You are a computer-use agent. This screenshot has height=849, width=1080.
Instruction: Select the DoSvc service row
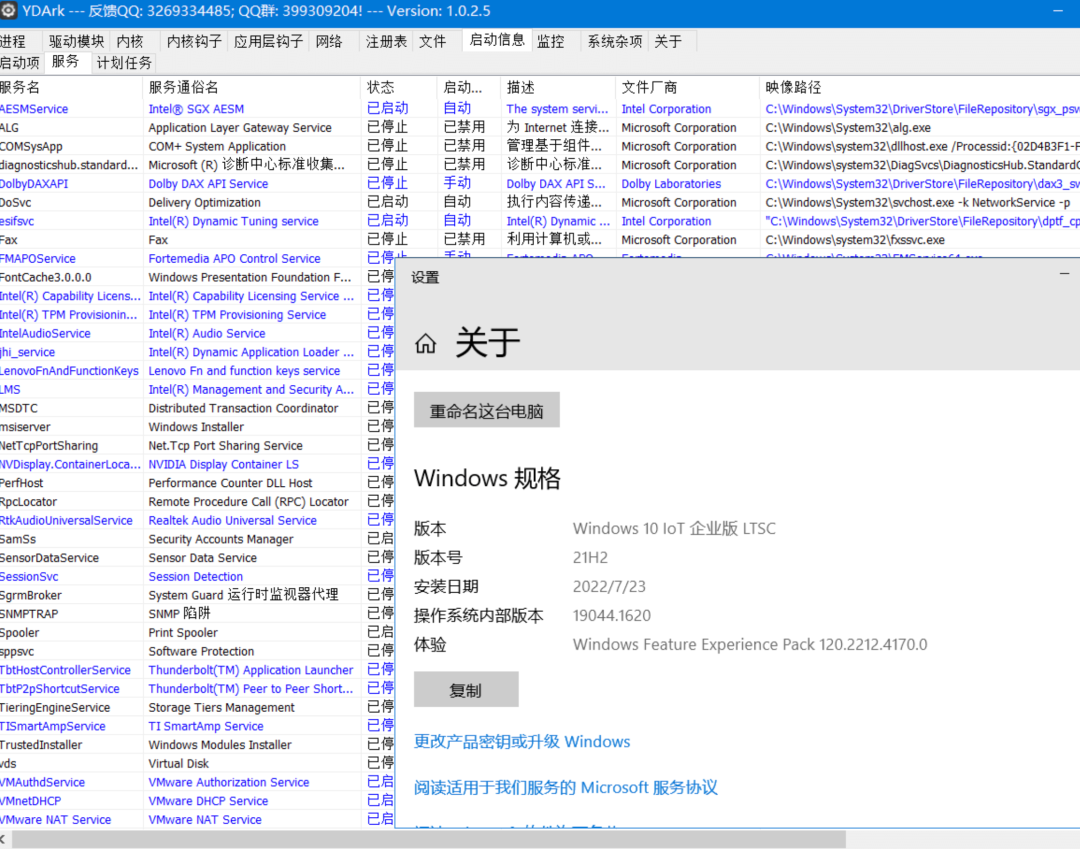tap(540, 202)
